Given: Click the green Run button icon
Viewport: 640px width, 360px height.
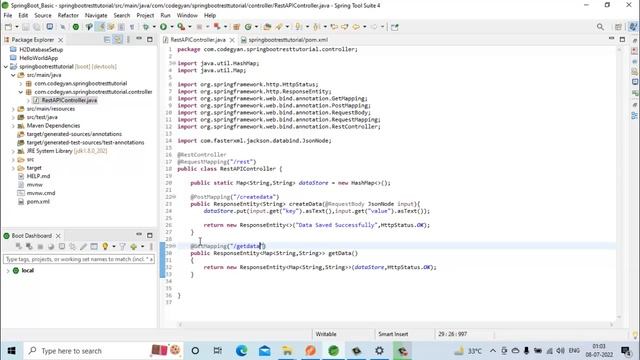Looking at the screenshot, I should pyautogui.click(x=163, y=27).
